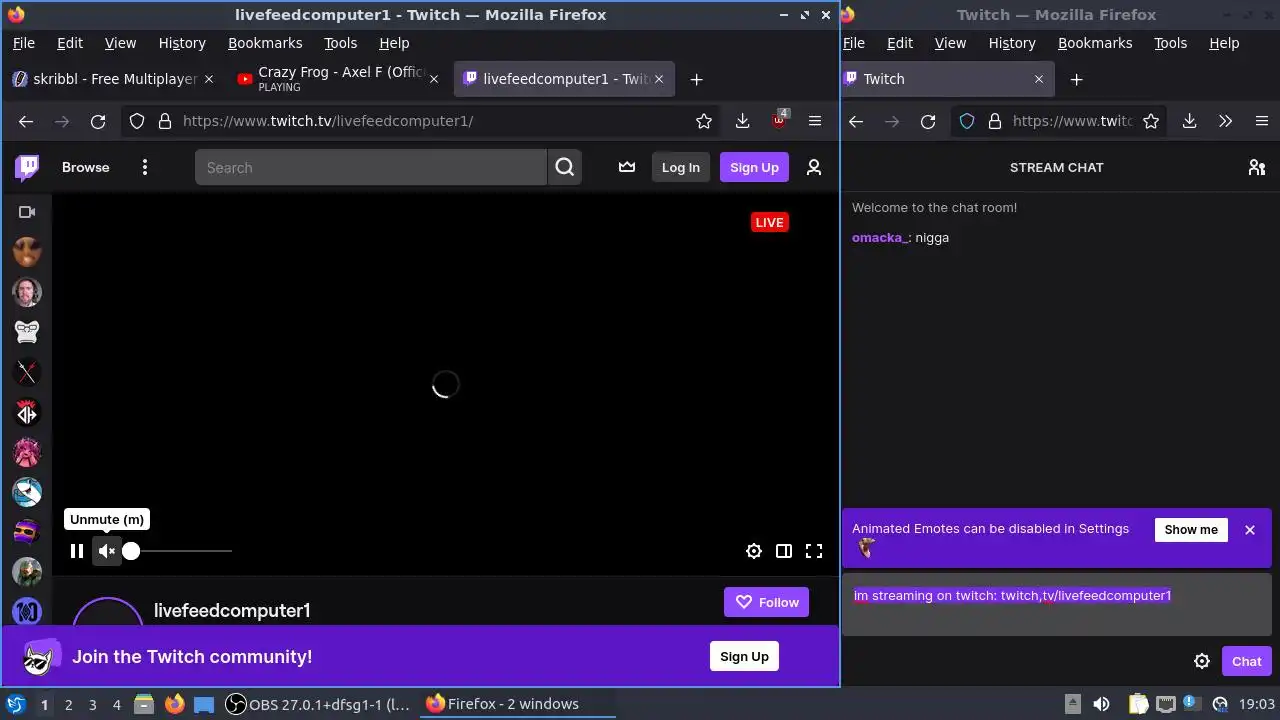1280x720 pixels.
Task: Bookmark the page with the star in left window
Action: pos(704,121)
